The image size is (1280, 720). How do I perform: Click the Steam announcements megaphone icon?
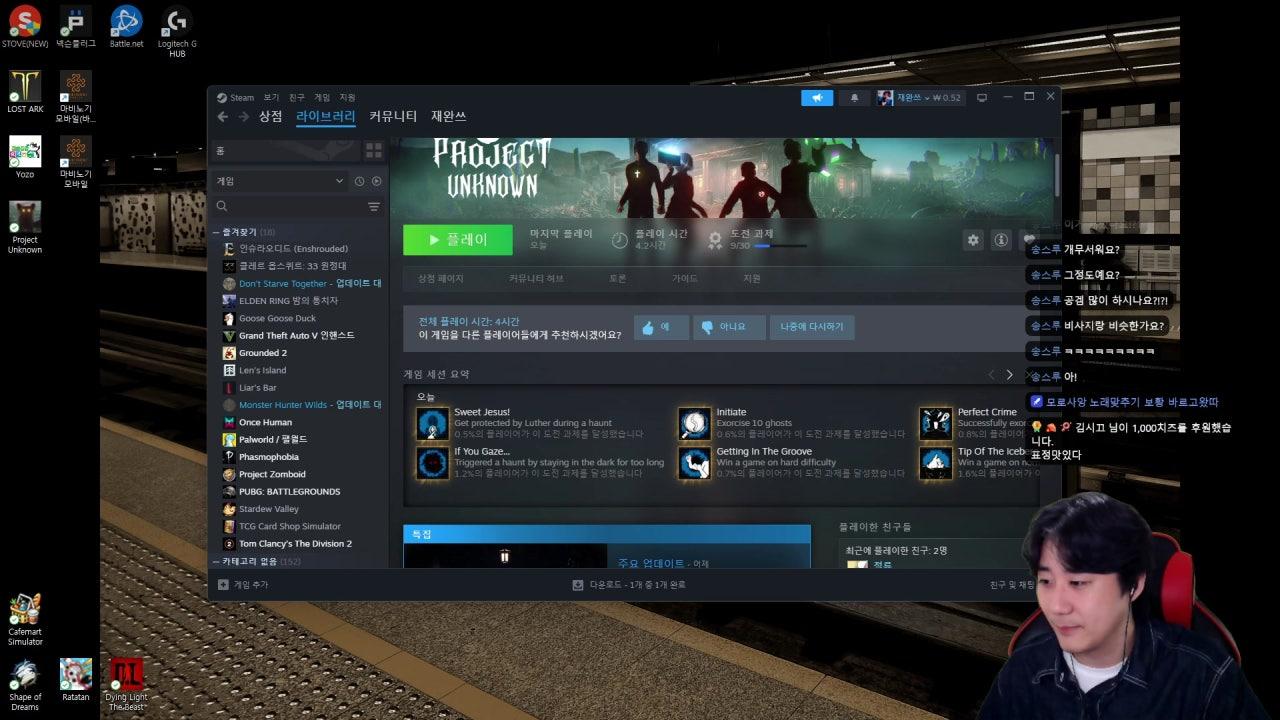817,97
